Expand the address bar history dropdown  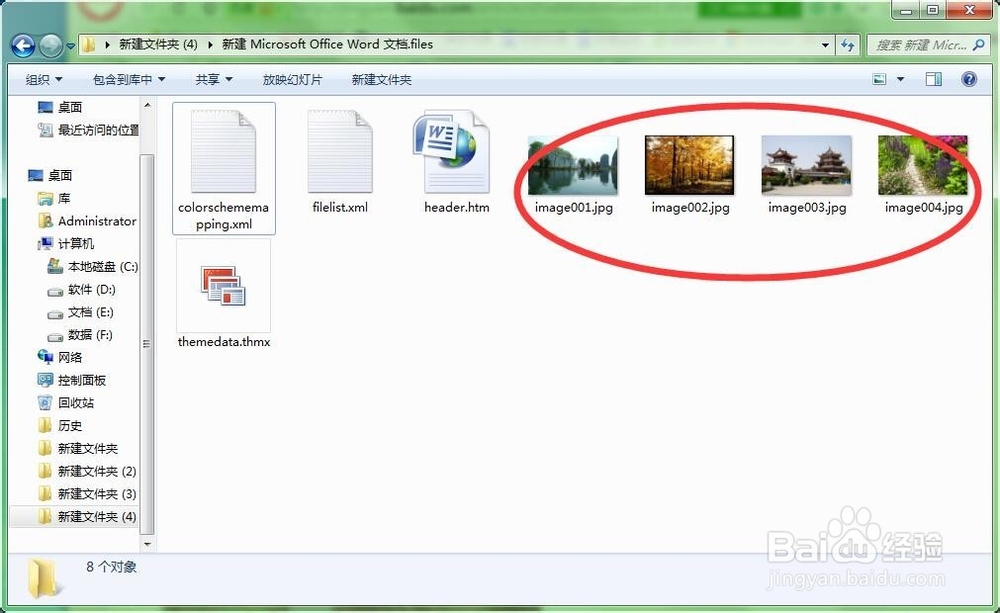tap(825, 45)
